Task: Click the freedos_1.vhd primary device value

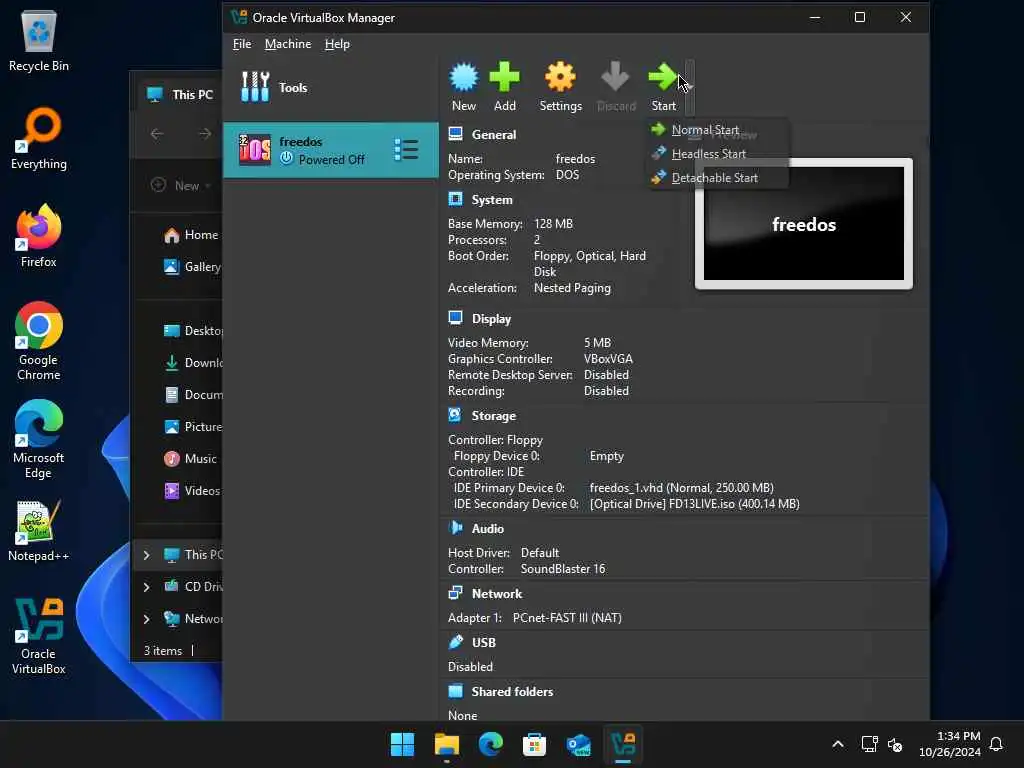Action: pos(681,488)
